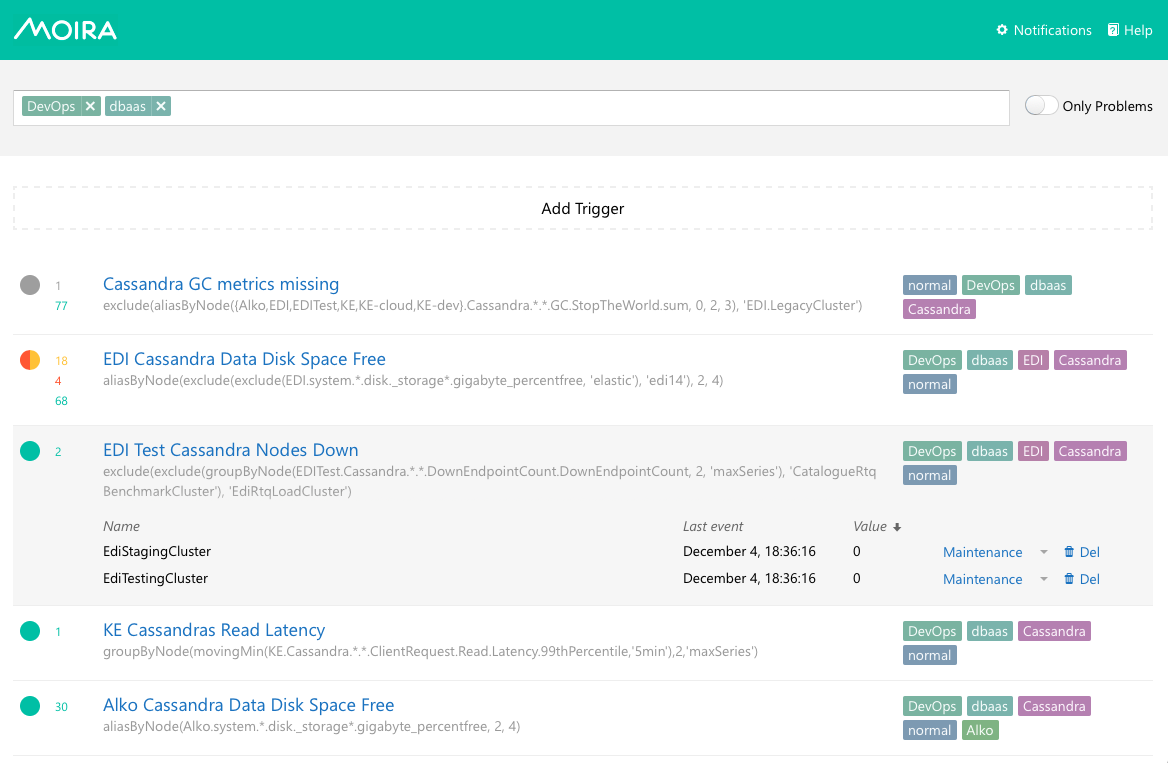Click the Add Trigger button
1168x763 pixels.
pyautogui.click(x=583, y=209)
